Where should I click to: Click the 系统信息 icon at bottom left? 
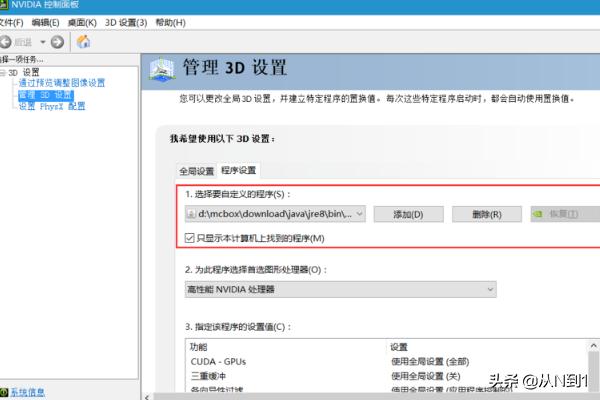pos(4,392)
